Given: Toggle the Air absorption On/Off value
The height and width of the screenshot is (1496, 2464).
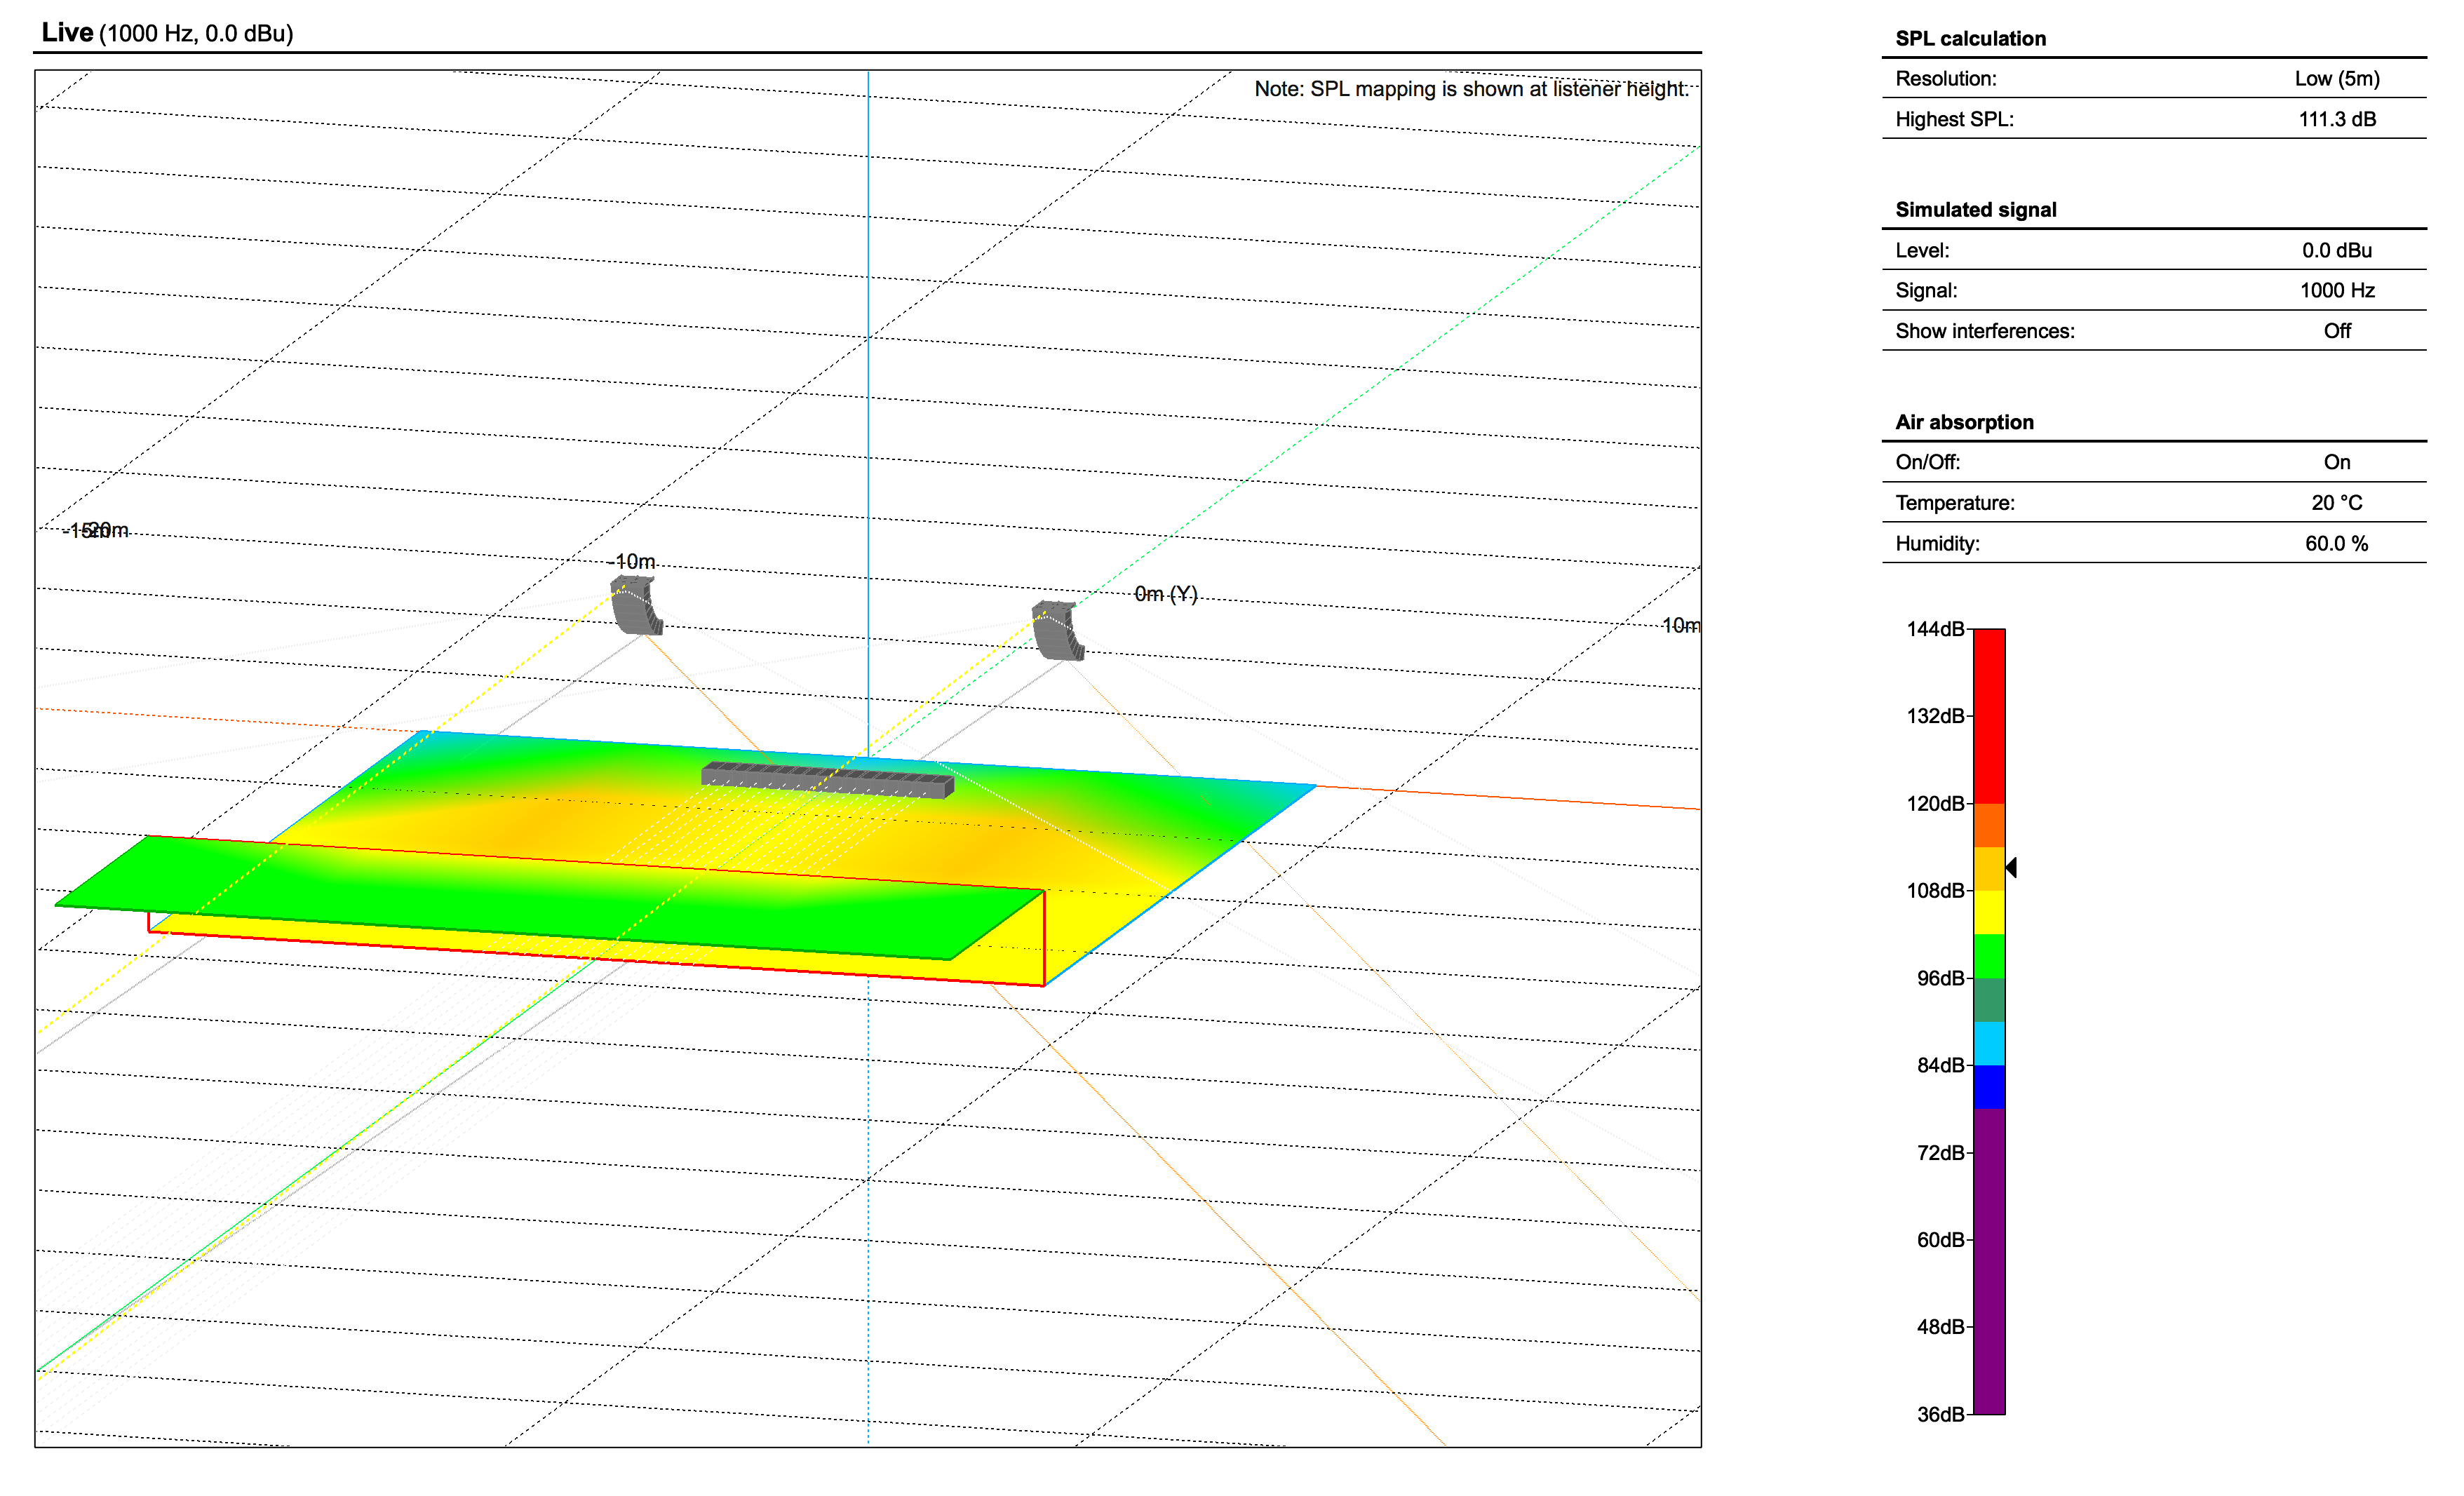Looking at the screenshot, I should (x=2336, y=462).
